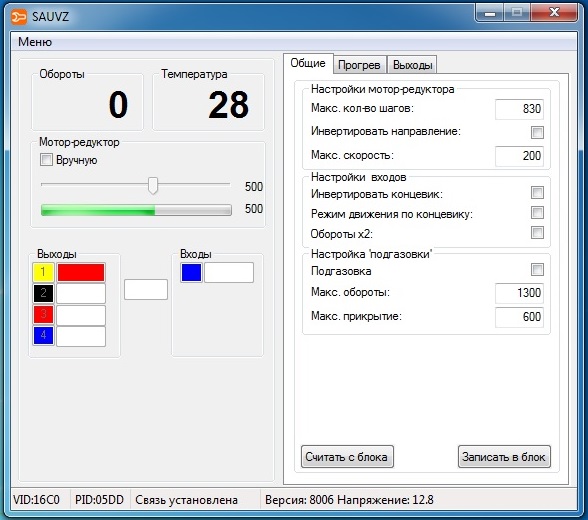Screen dimensions: 588x520
Task: Click the Мотор-редуктор slider handle
Action: 153,185
